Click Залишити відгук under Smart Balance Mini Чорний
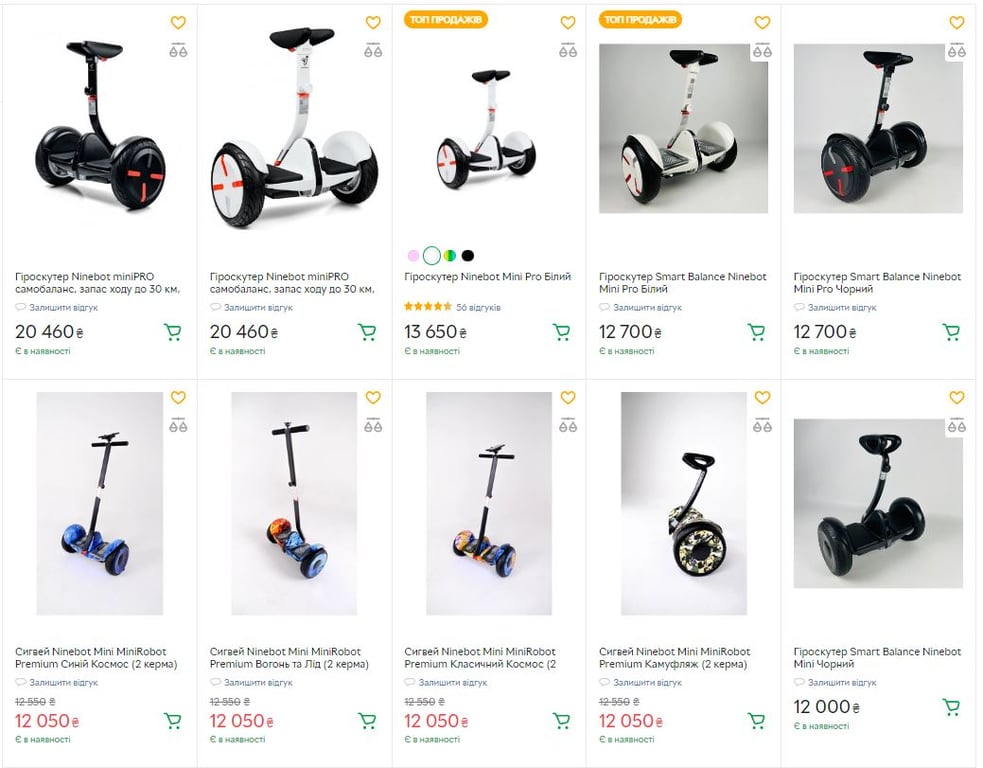The width and height of the screenshot is (983, 768). click(842, 683)
